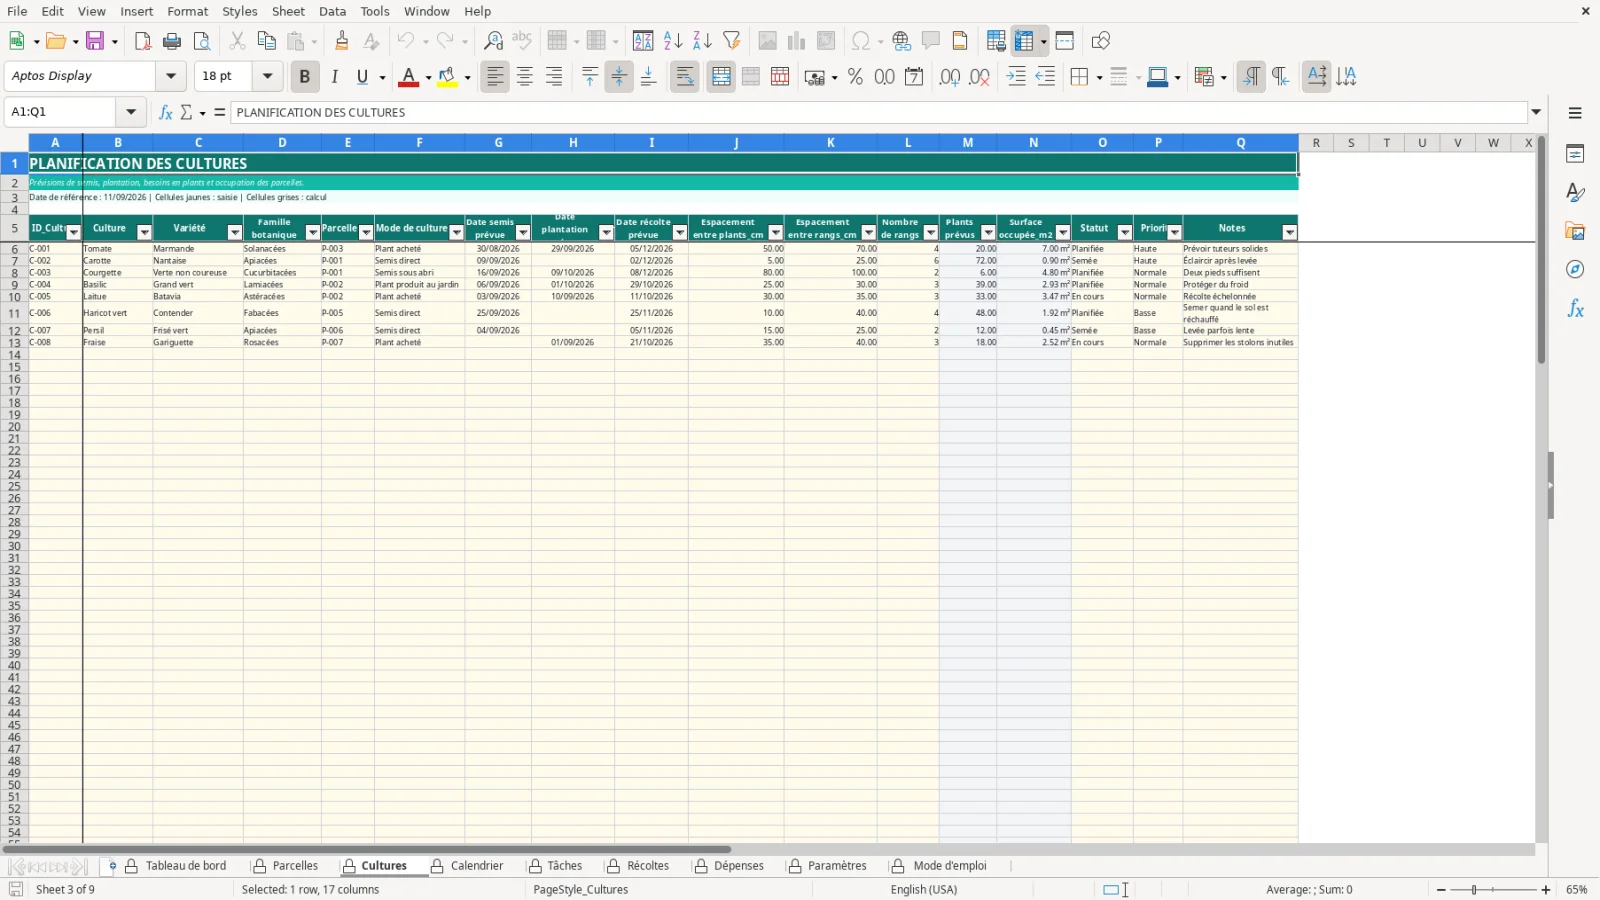Viewport: 1600px width, 900px height.
Task: Click the Print icon
Action: pos(172,41)
